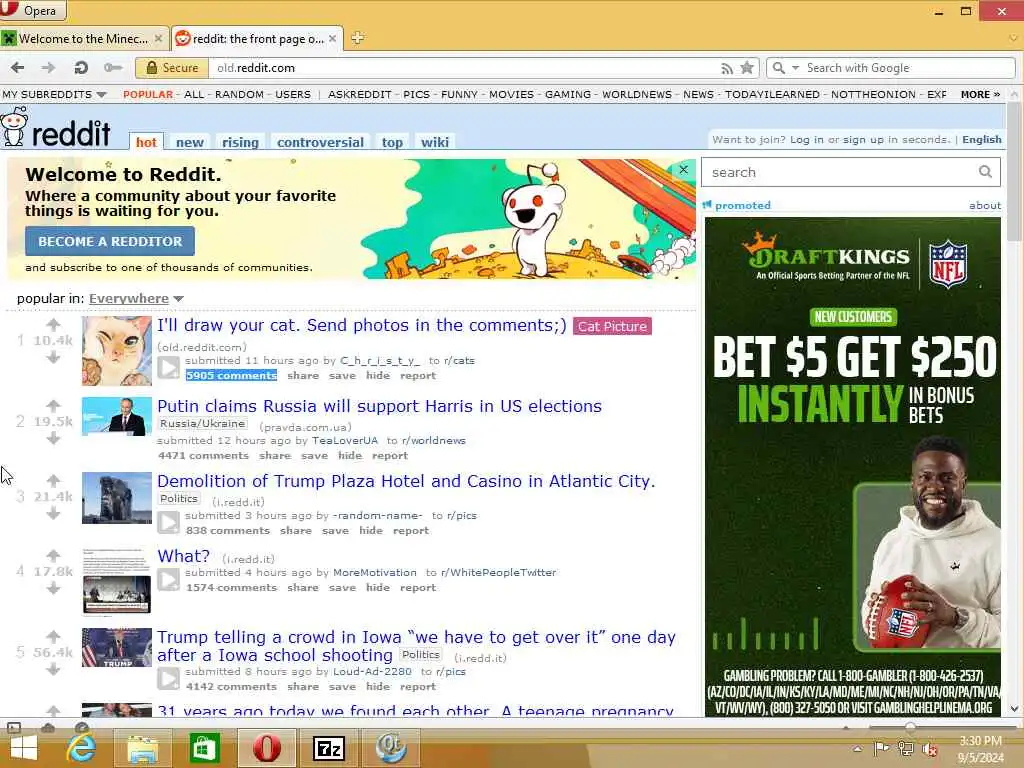The height and width of the screenshot is (768, 1024).
Task: Adjust the zoom slider in the status bar
Action: point(910,726)
